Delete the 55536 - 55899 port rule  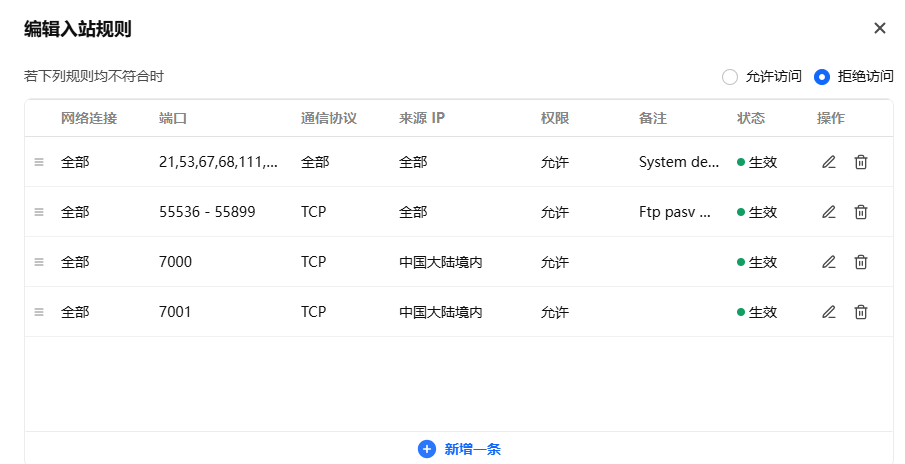(x=861, y=212)
